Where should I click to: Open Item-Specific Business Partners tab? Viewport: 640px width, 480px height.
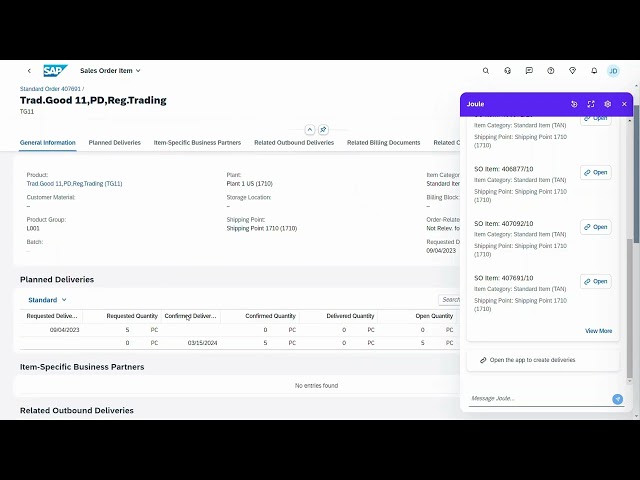[x=197, y=142]
